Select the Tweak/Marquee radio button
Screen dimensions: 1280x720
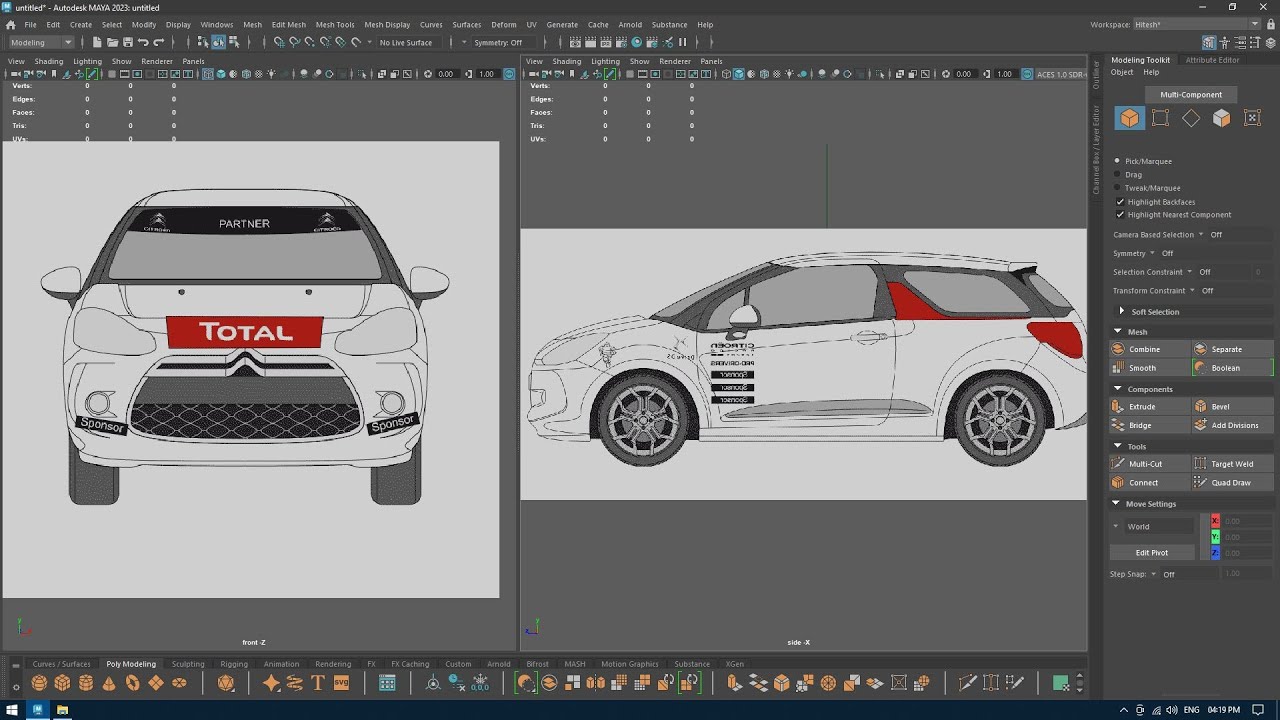point(1118,188)
